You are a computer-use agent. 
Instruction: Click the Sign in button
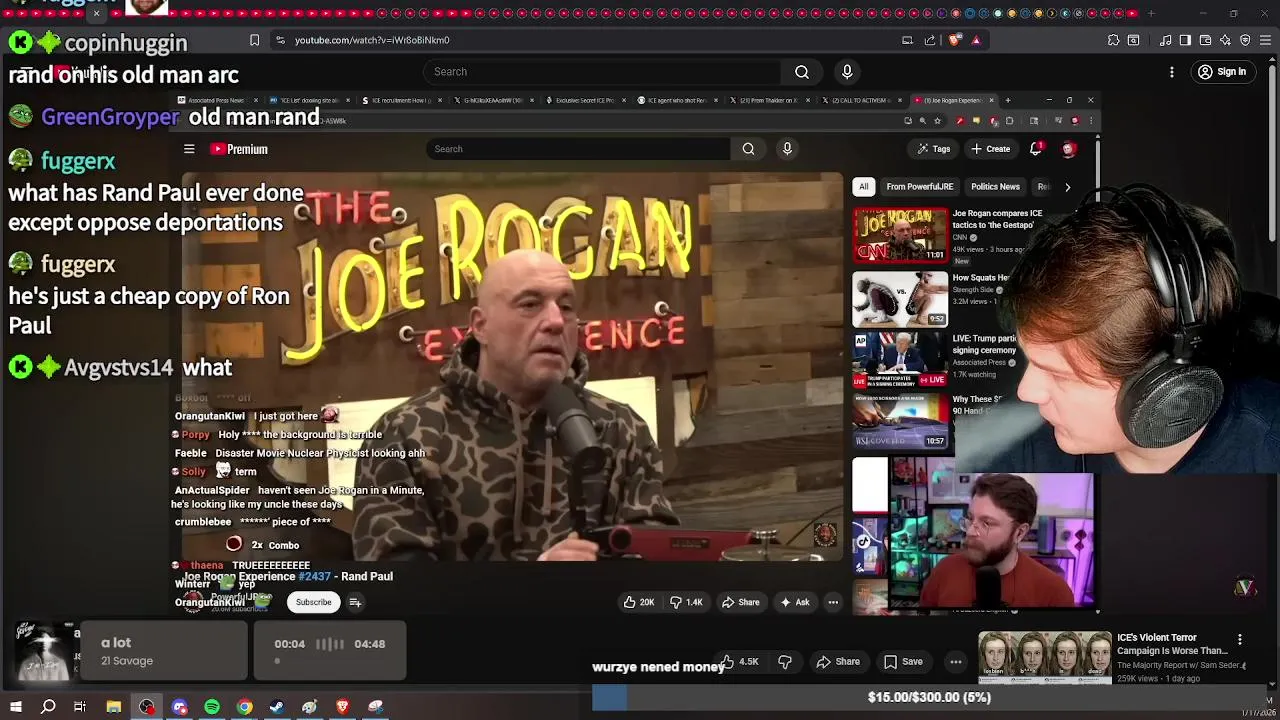pos(1222,72)
